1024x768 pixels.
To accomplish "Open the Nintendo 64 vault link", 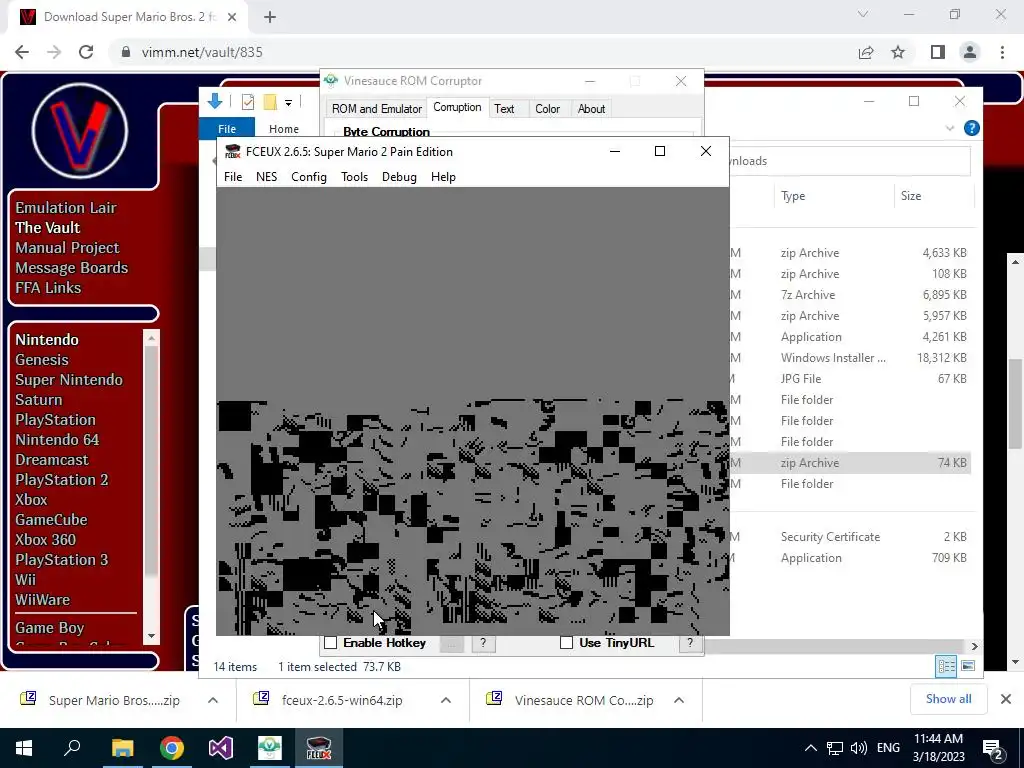I will pos(57,440).
